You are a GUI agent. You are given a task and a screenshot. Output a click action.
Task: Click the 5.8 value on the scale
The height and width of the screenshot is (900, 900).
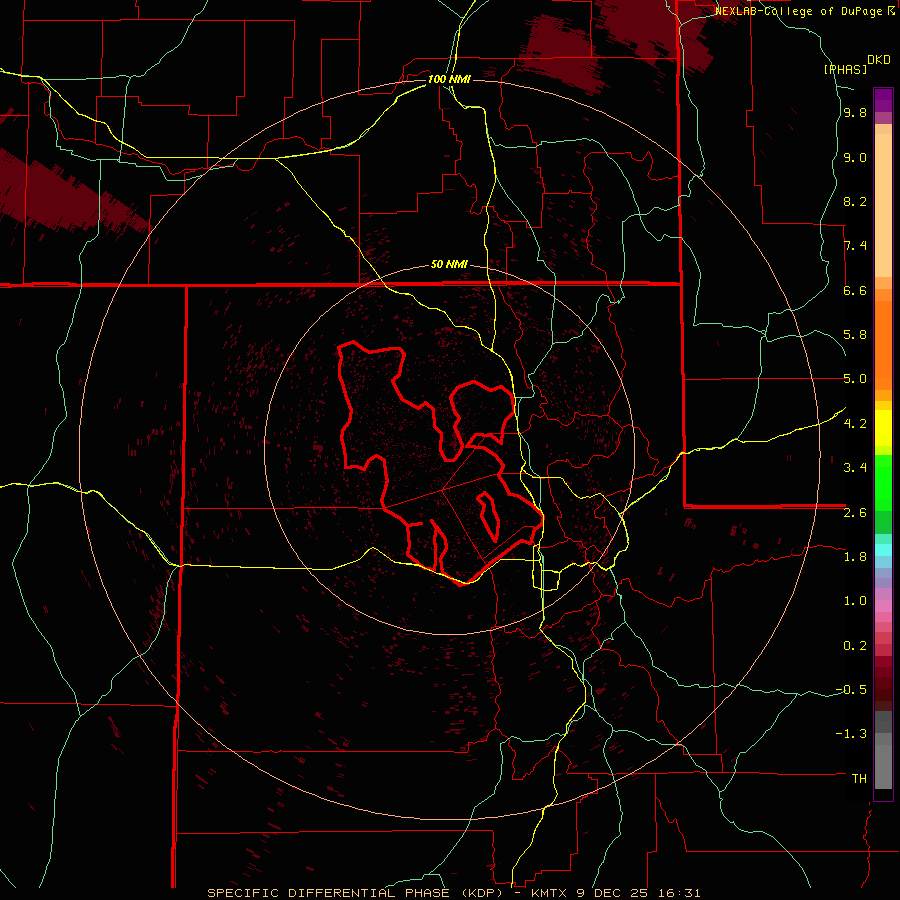click(855, 335)
